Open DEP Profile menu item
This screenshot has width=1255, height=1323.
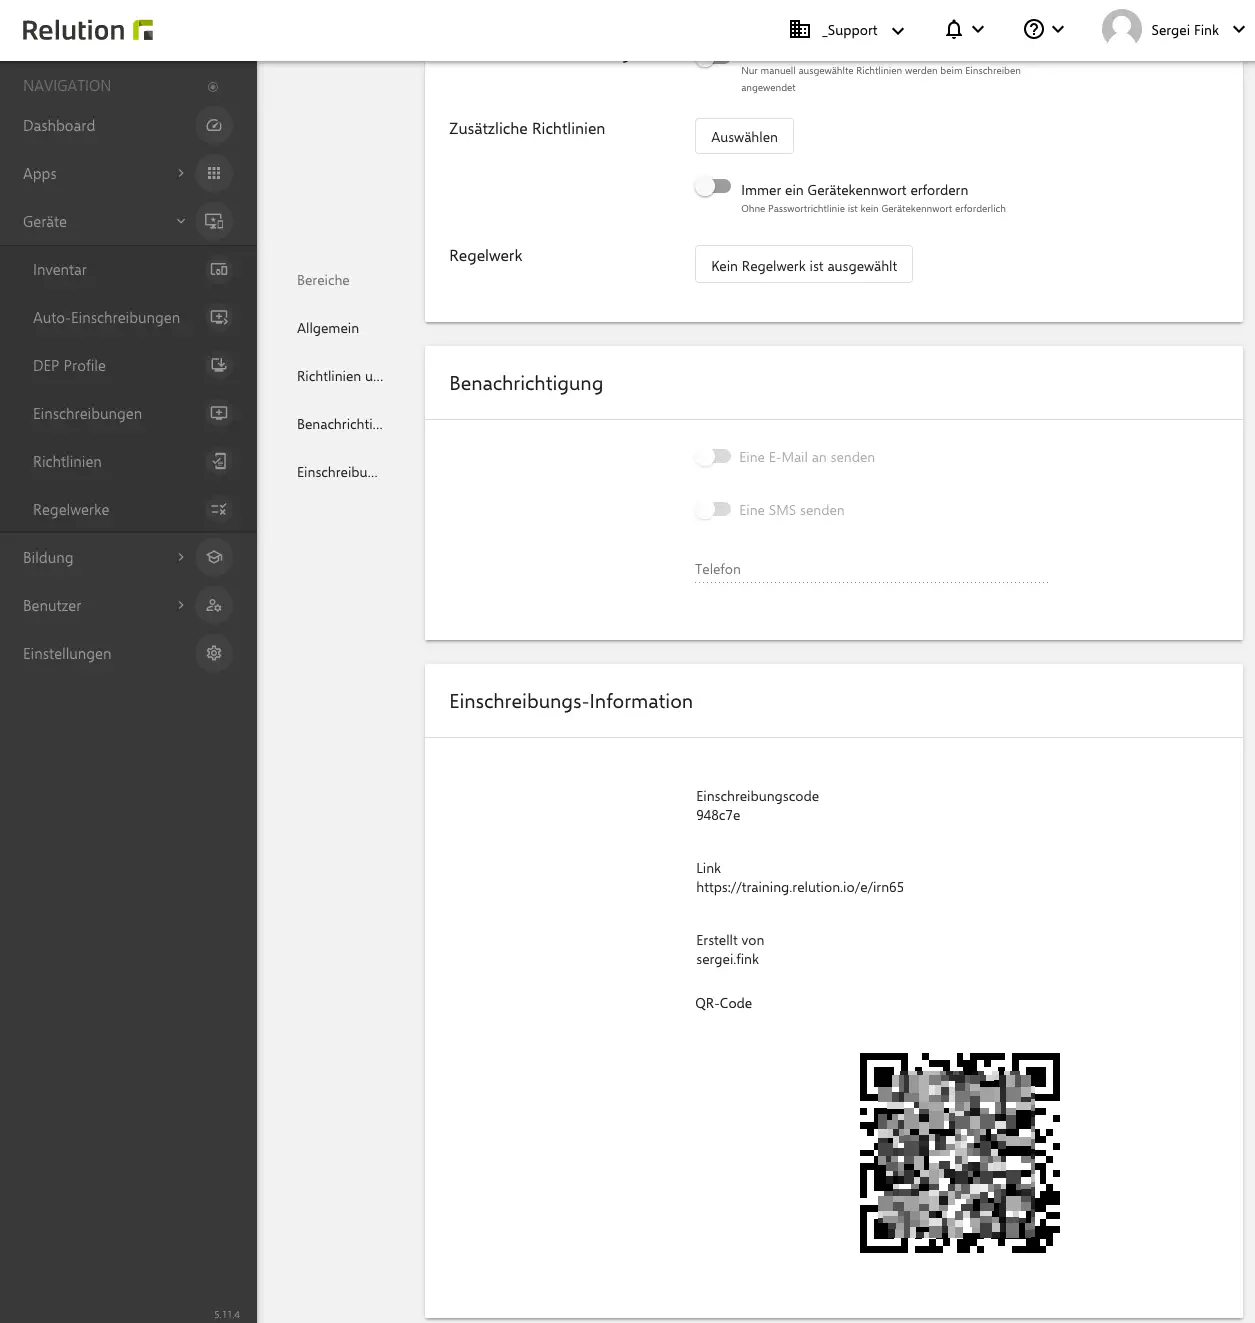tap(69, 366)
